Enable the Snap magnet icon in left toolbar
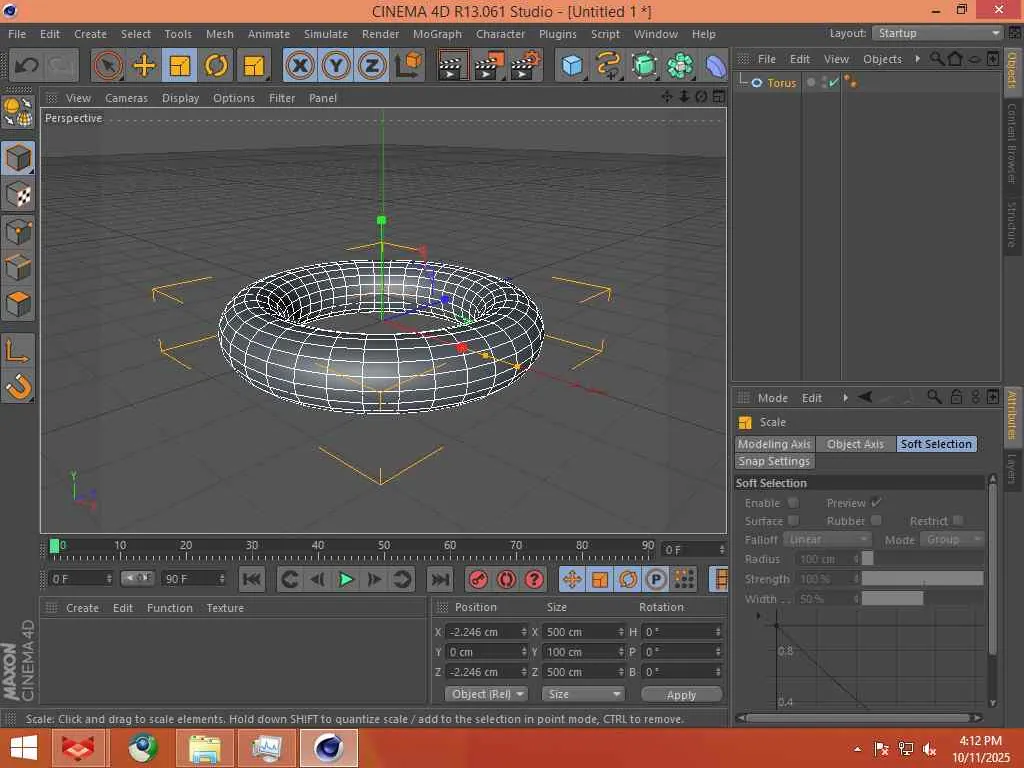The width and height of the screenshot is (1024, 768). click(18, 386)
